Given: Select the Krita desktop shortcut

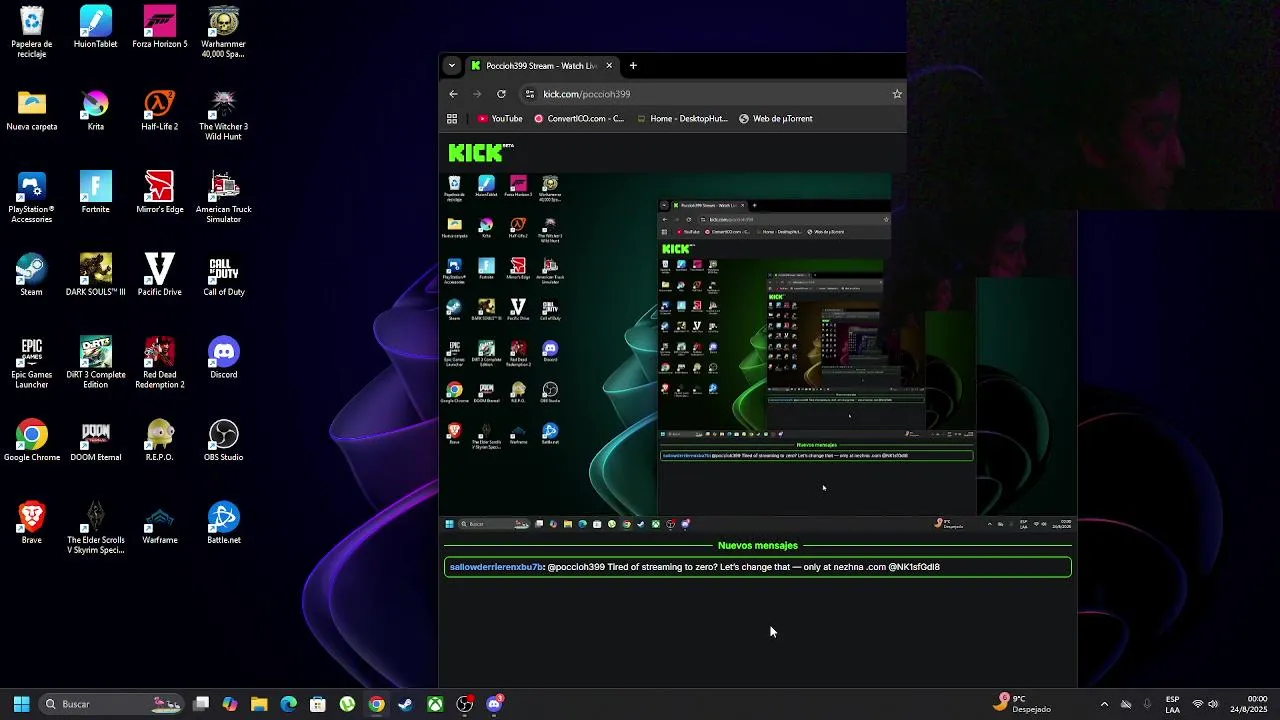Looking at the screenshot, I should click(96, 111).
